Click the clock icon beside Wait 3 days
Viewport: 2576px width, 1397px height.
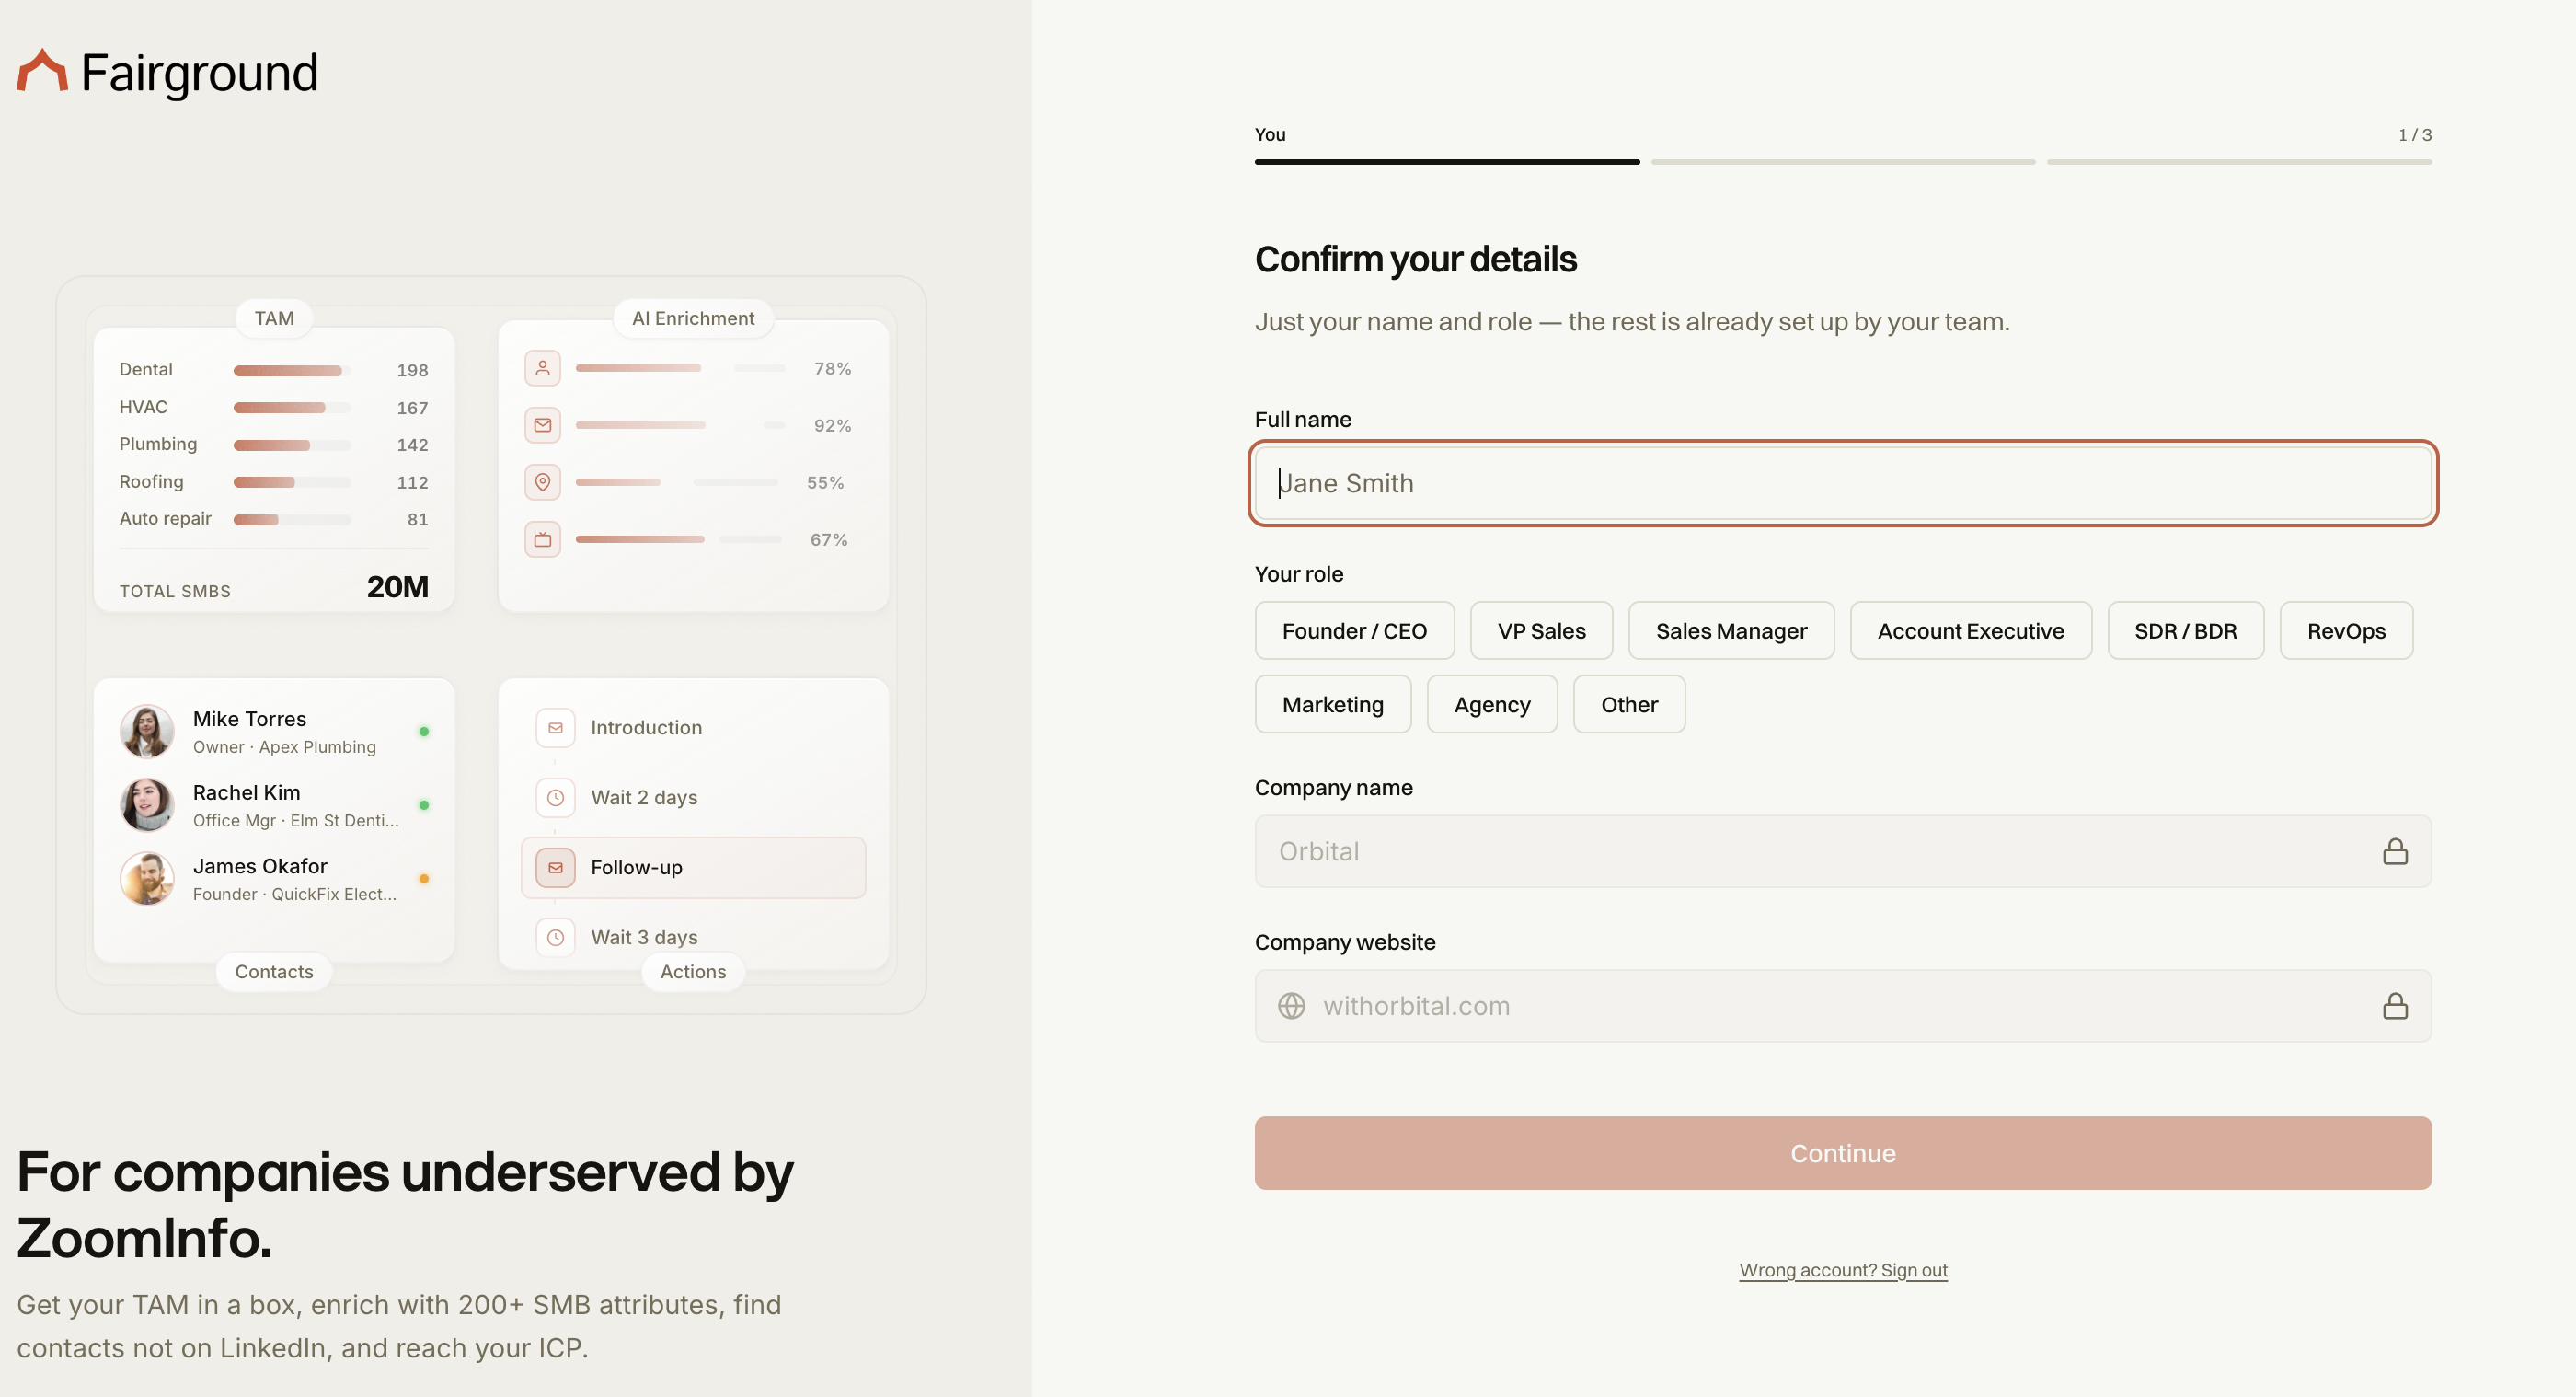point(555,938)
